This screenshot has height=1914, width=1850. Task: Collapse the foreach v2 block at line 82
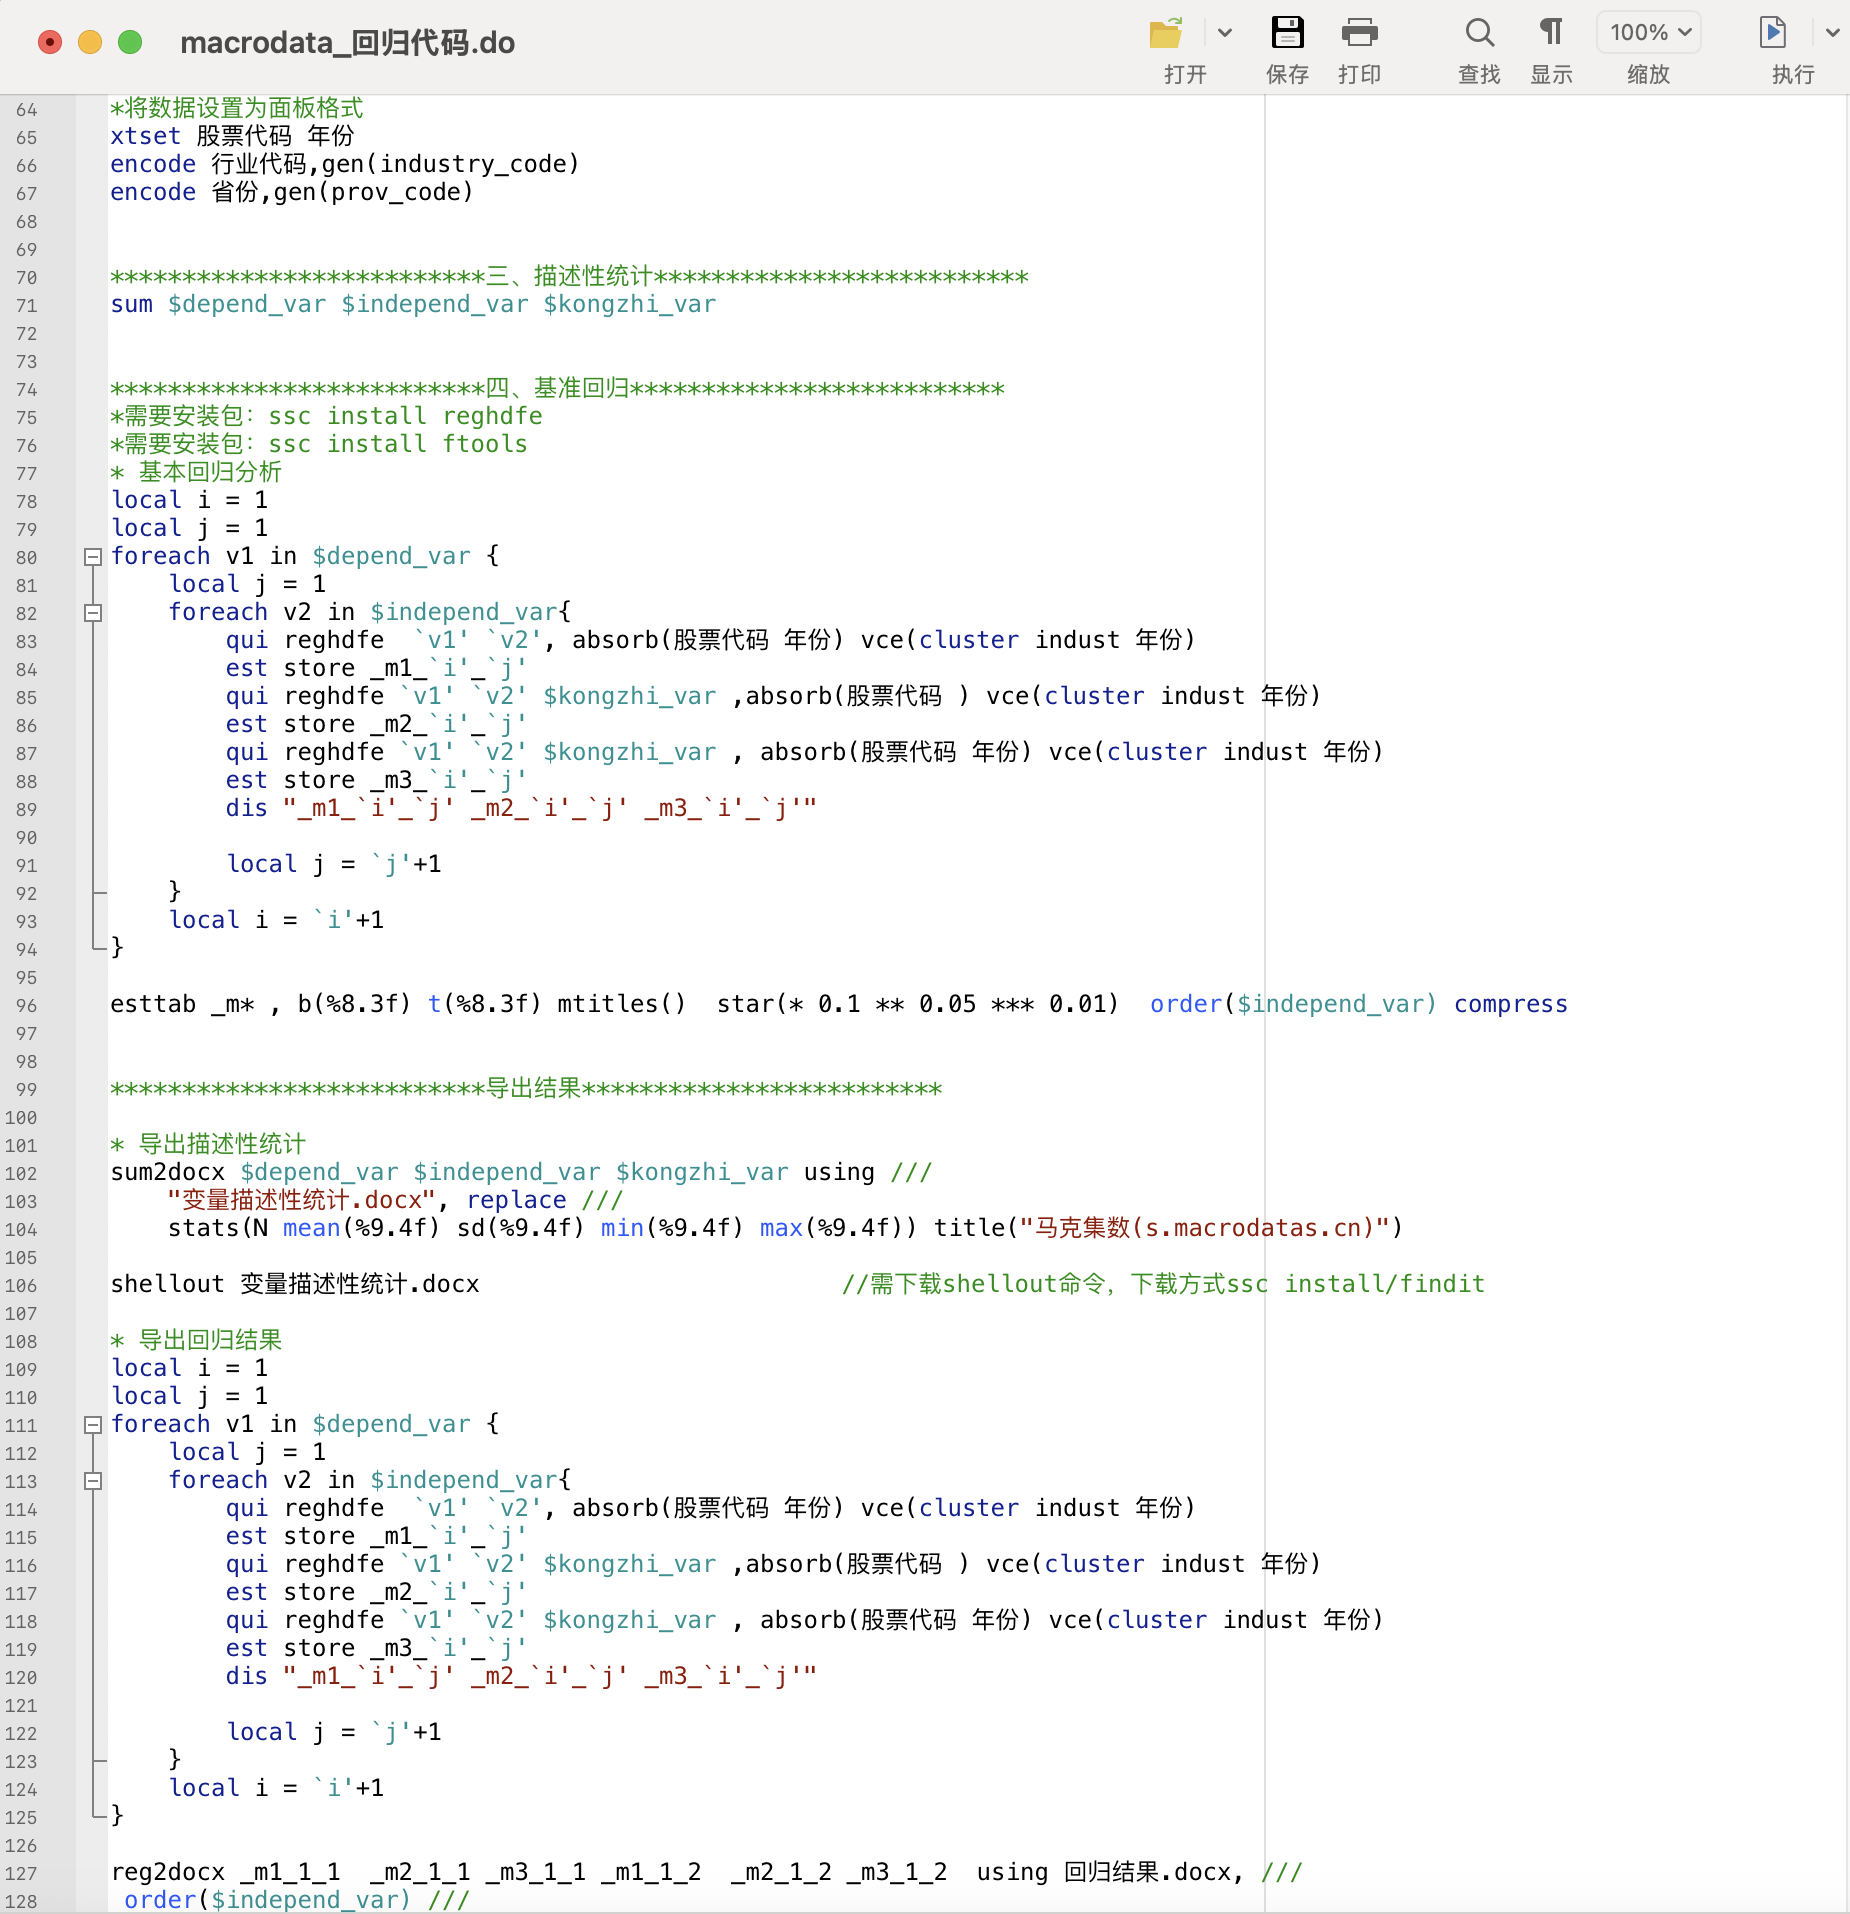tap(93, 613)
